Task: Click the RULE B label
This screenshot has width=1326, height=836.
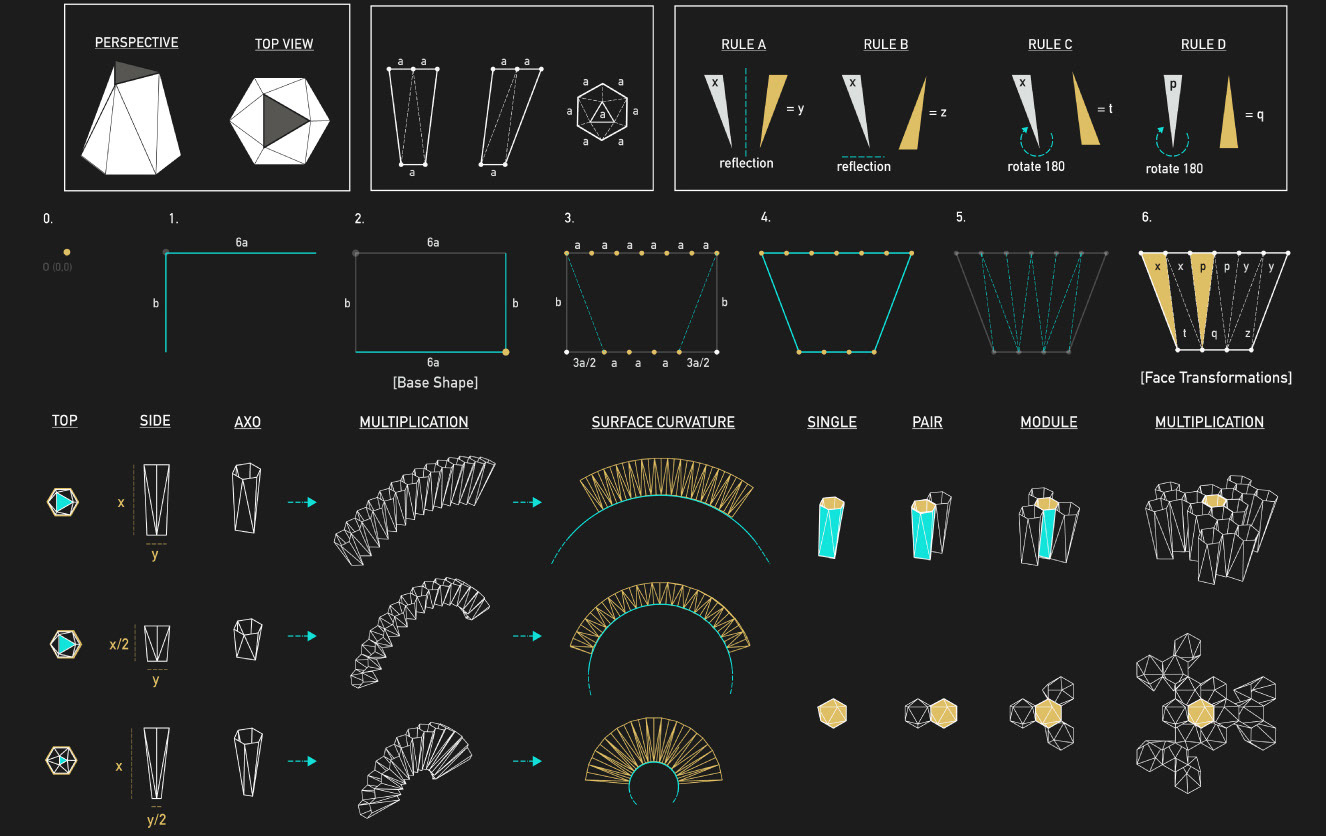Action: [x=886, y=45]
